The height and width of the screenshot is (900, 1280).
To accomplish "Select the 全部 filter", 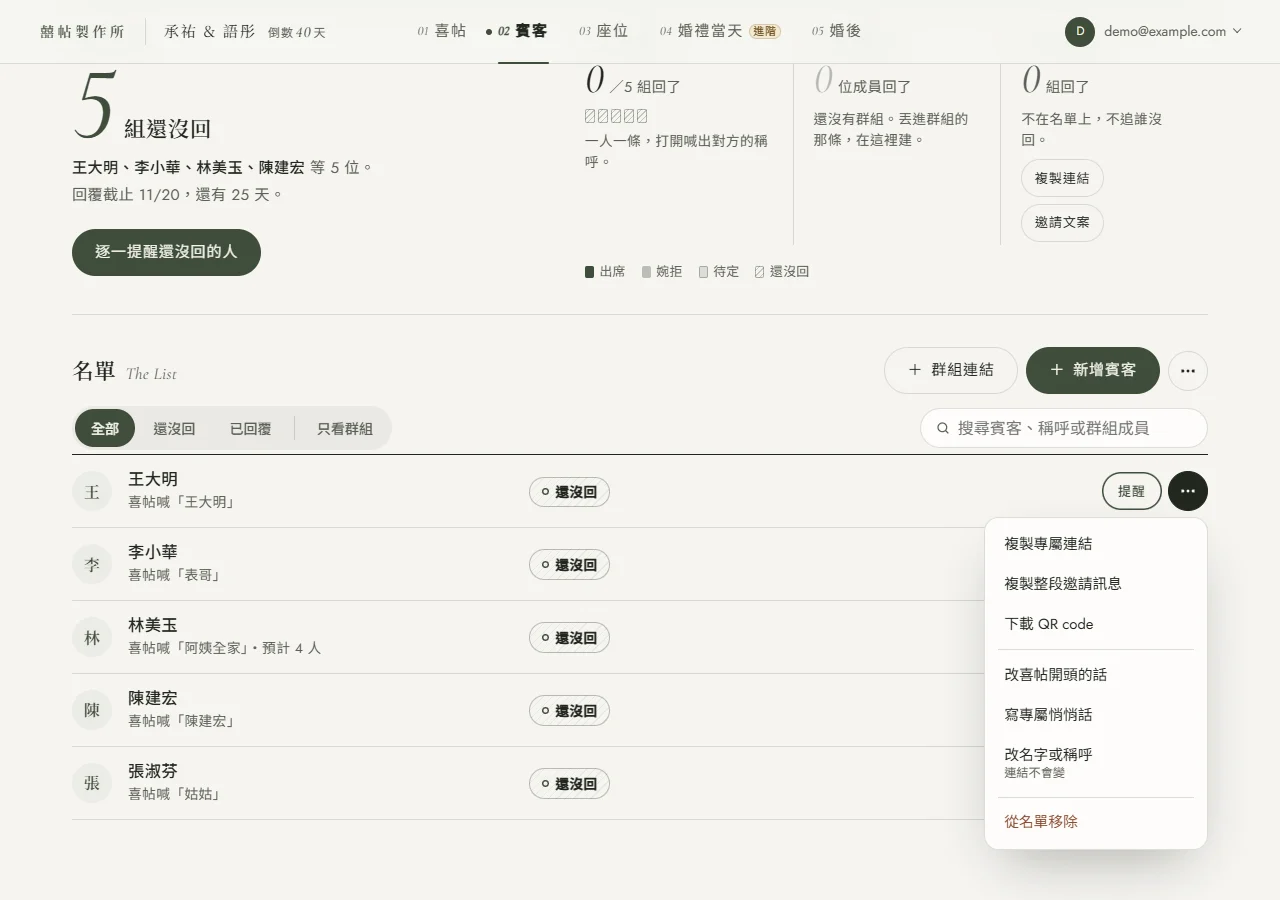I will [105, 428].
